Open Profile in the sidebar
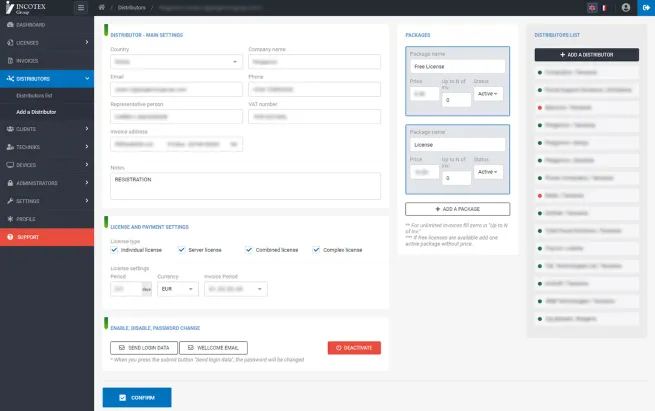The height and width of the screenshot is (411, 655). [x=47, y=219]
